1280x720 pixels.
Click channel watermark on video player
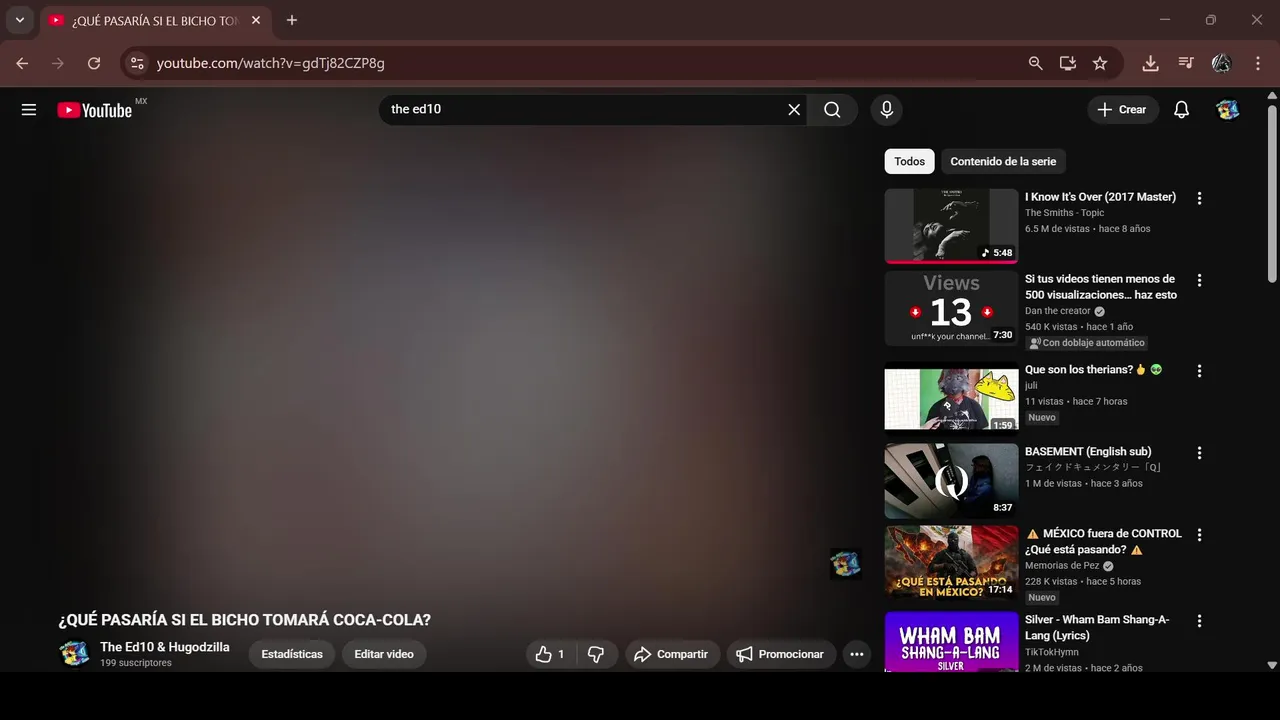click(845, 564)
